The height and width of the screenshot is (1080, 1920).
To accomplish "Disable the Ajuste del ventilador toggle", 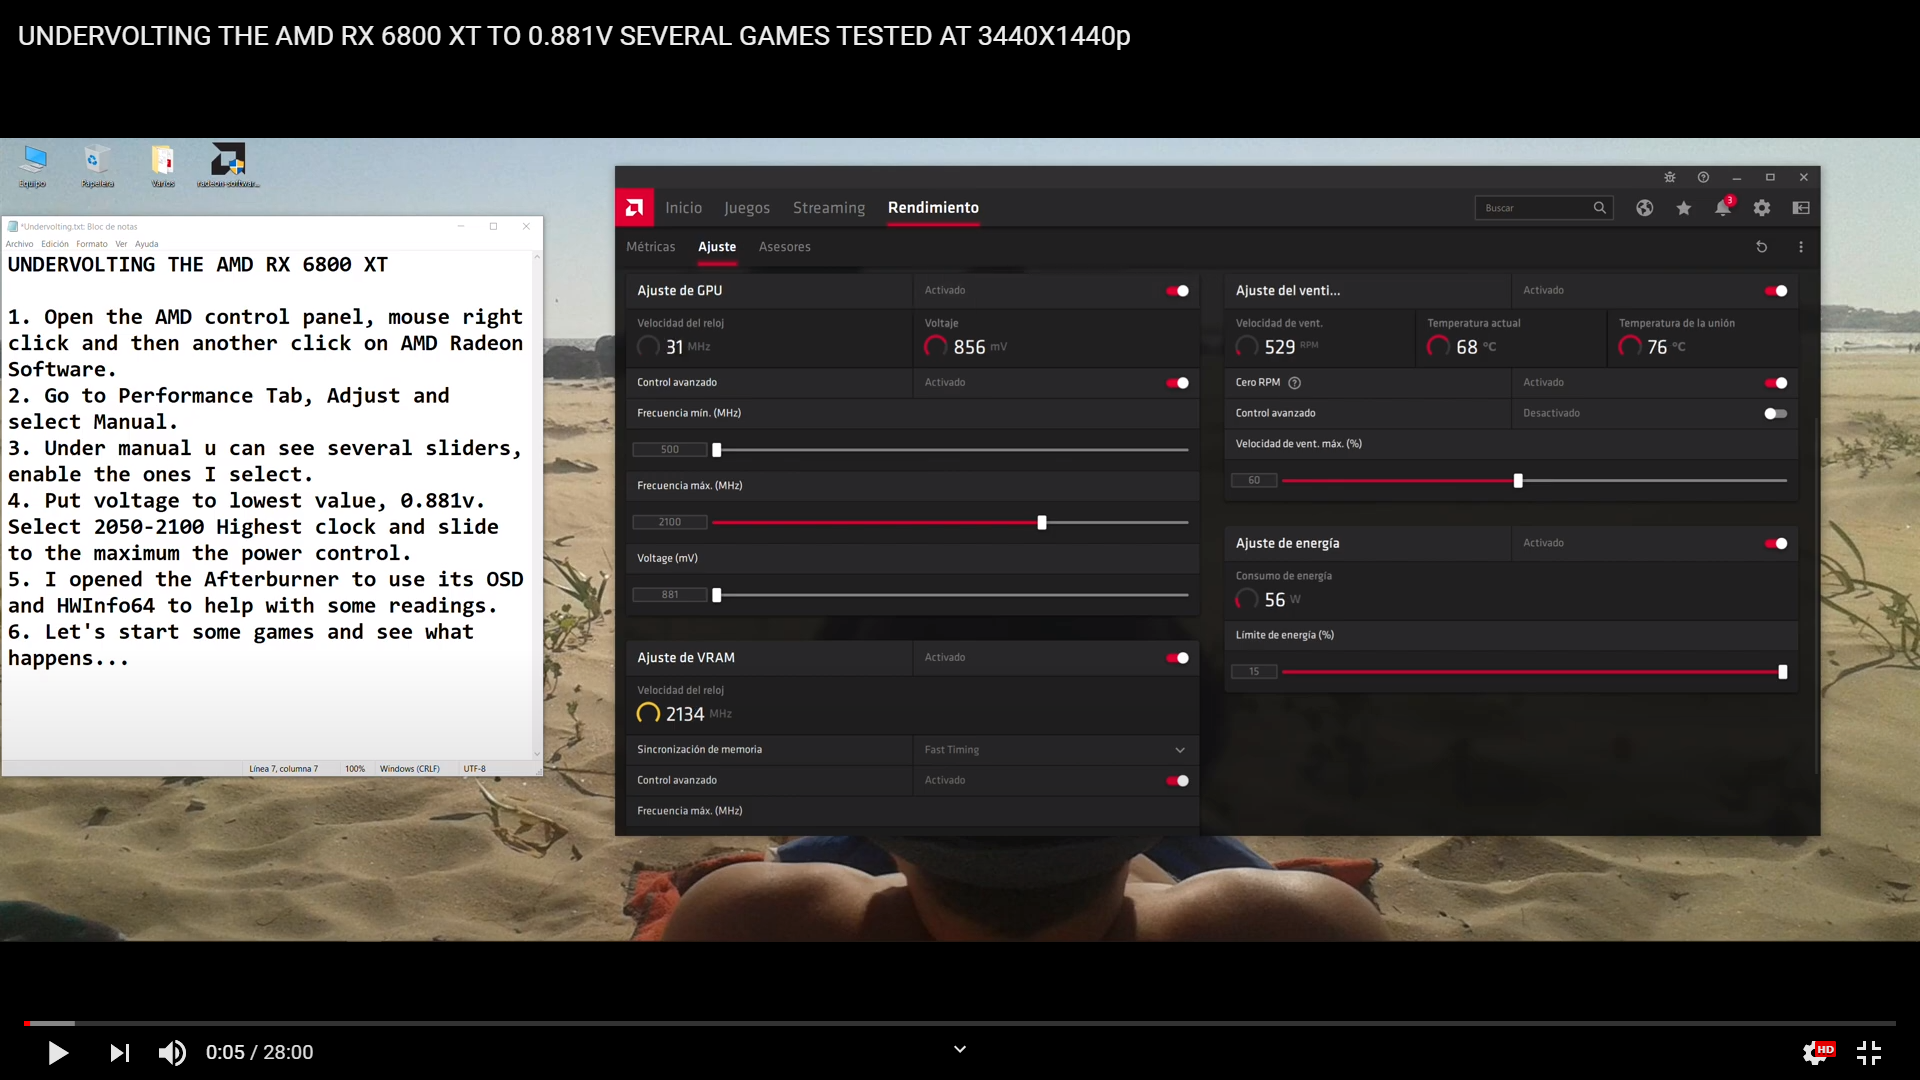I will pyautogui.click(x=1776, y=291).
